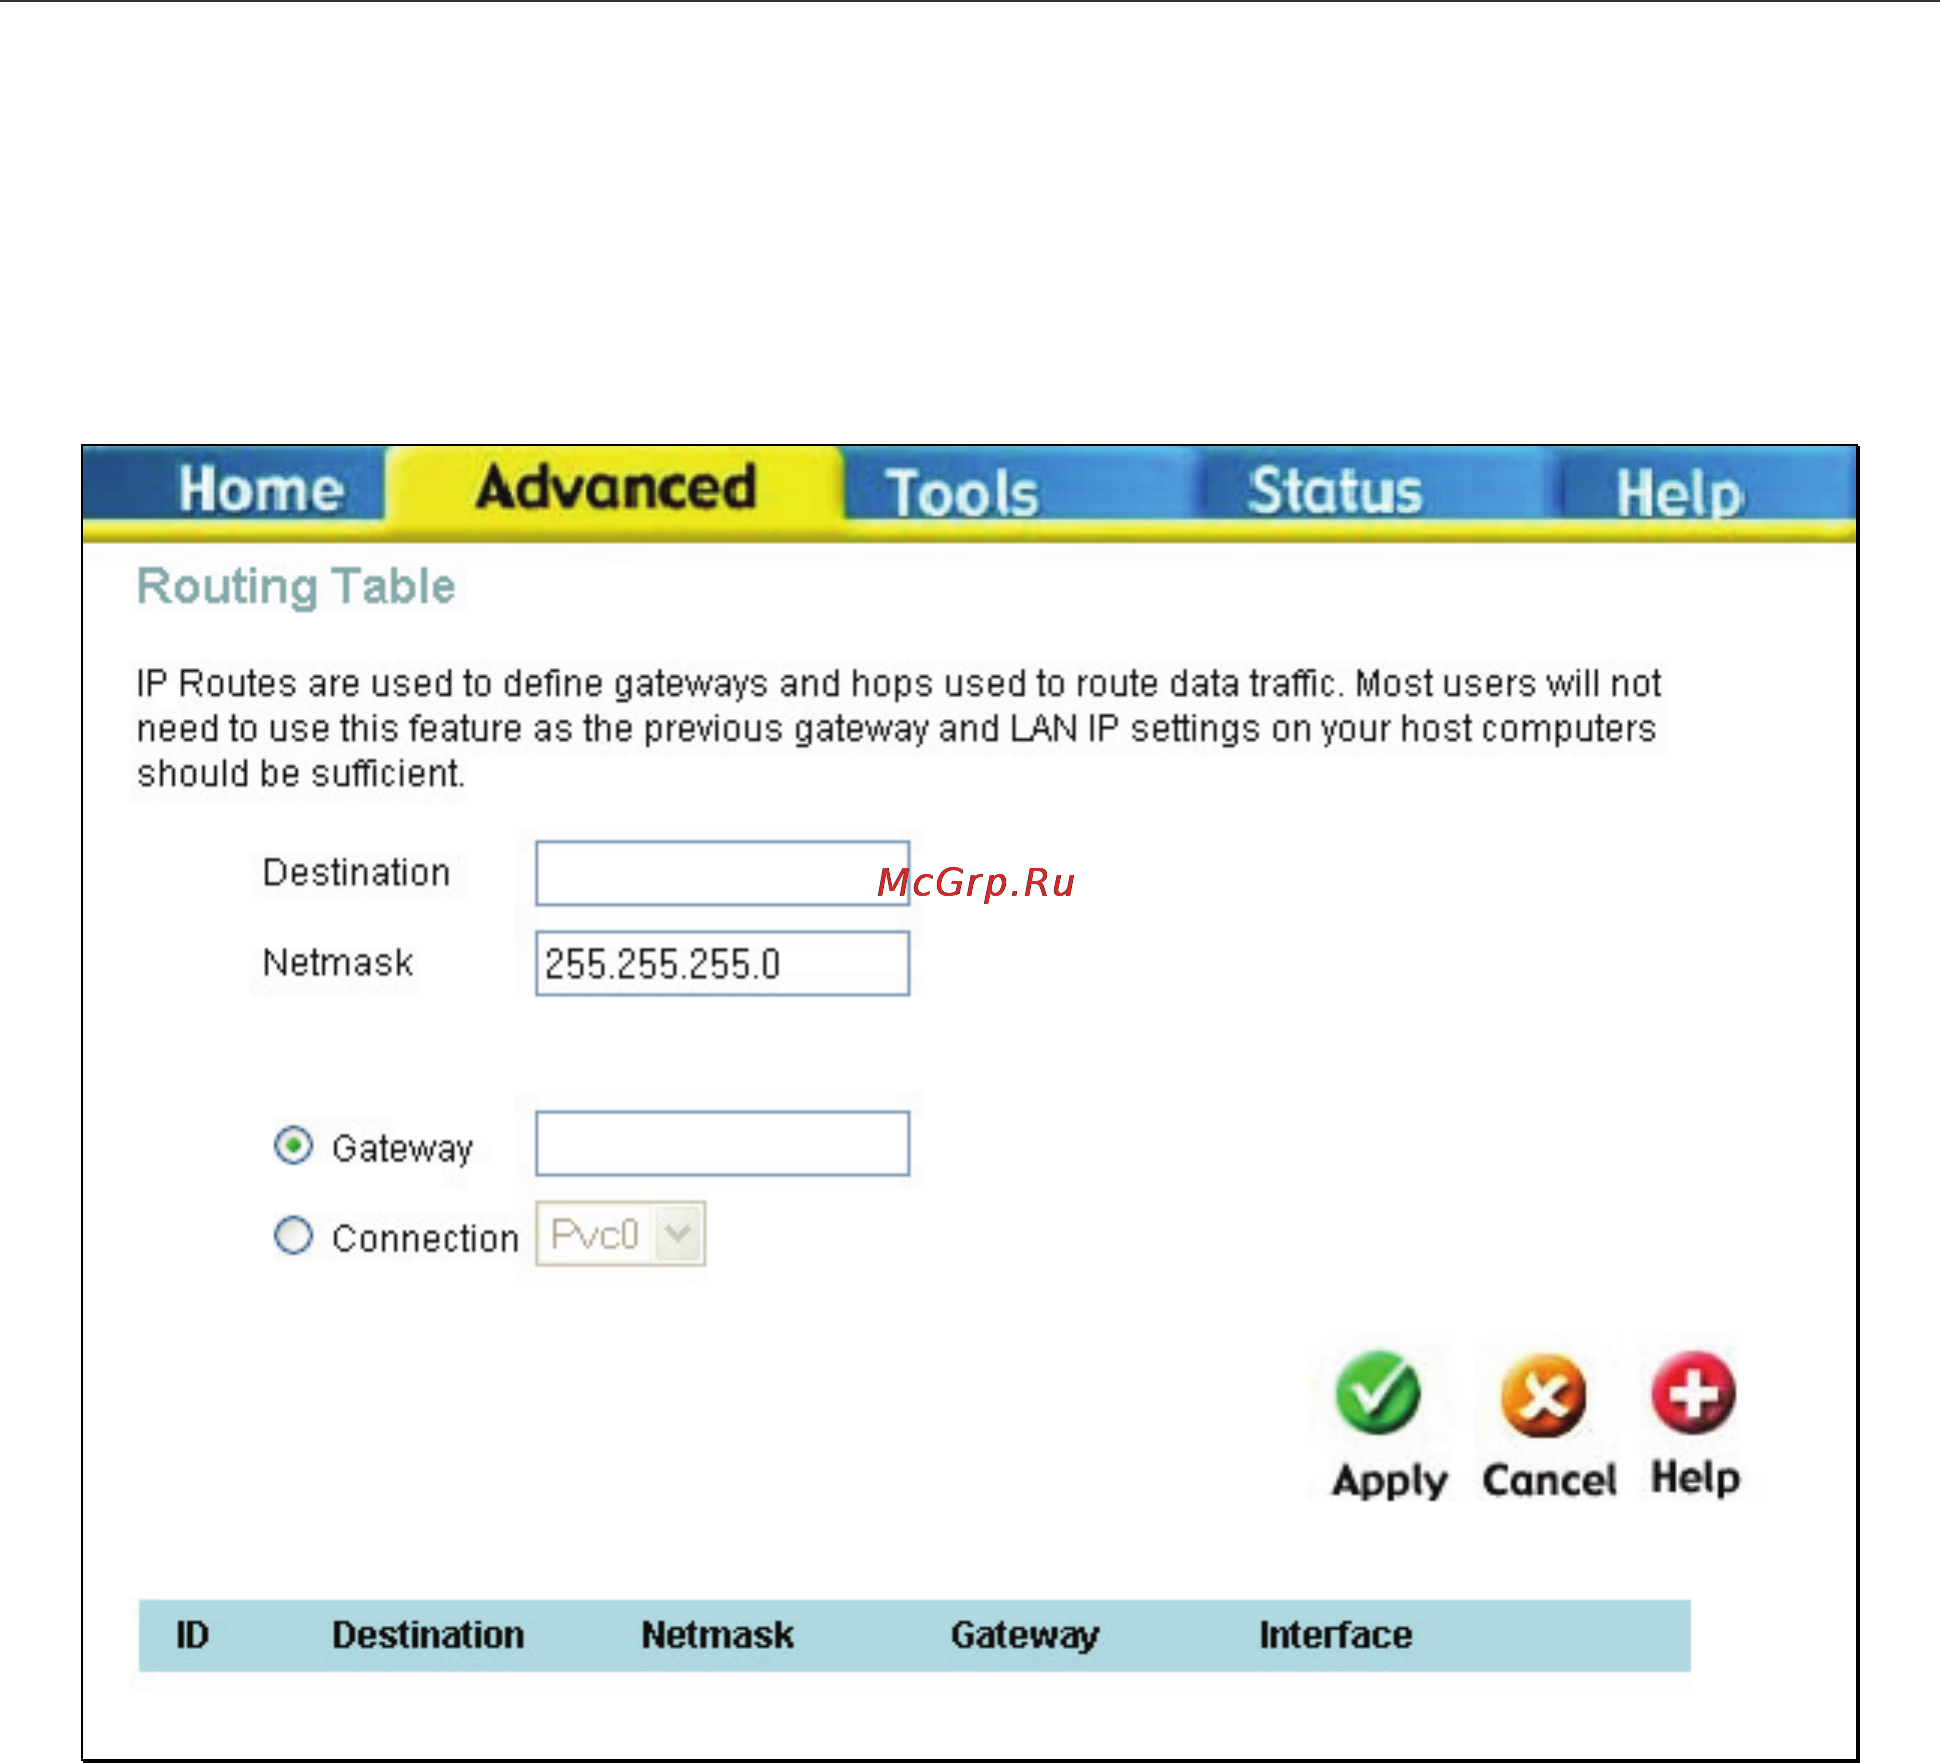Select the Gateway radio button

(293, 1146)
